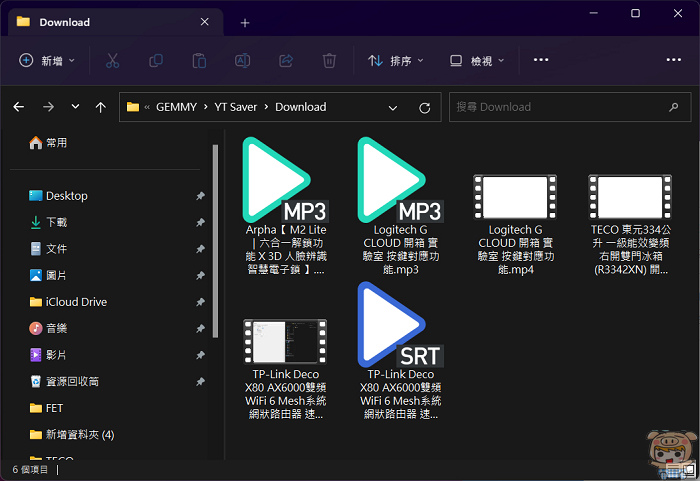Screen dimensions: 700x481
Task: Expand the 排序 sort menu
Action: click(396, 61)
